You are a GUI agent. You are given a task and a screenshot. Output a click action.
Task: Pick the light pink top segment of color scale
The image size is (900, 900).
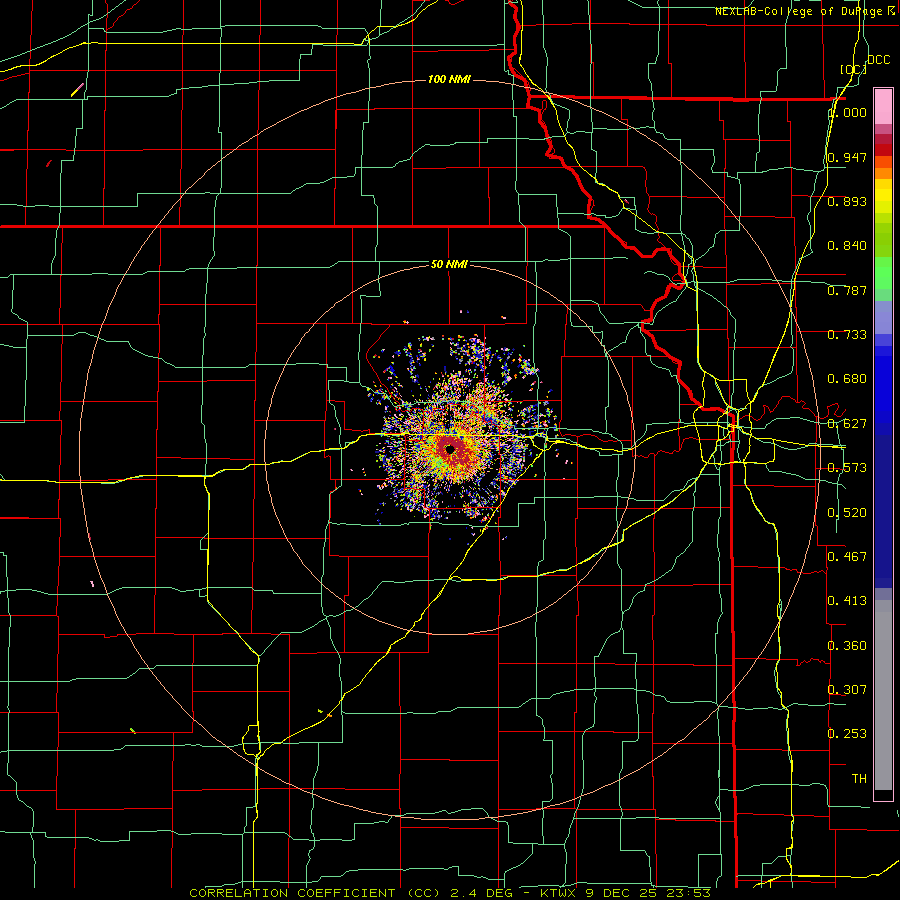tap(883, 107)
